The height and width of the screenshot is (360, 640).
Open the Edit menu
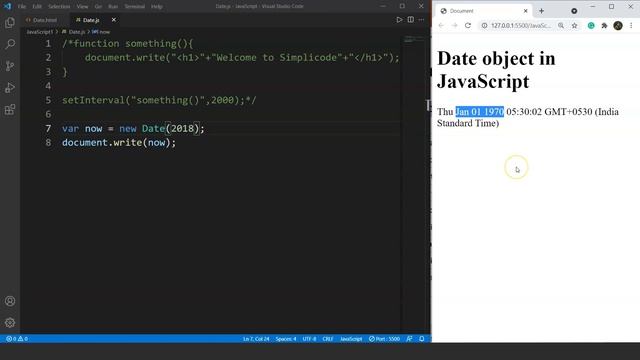(x=37, y=7)
